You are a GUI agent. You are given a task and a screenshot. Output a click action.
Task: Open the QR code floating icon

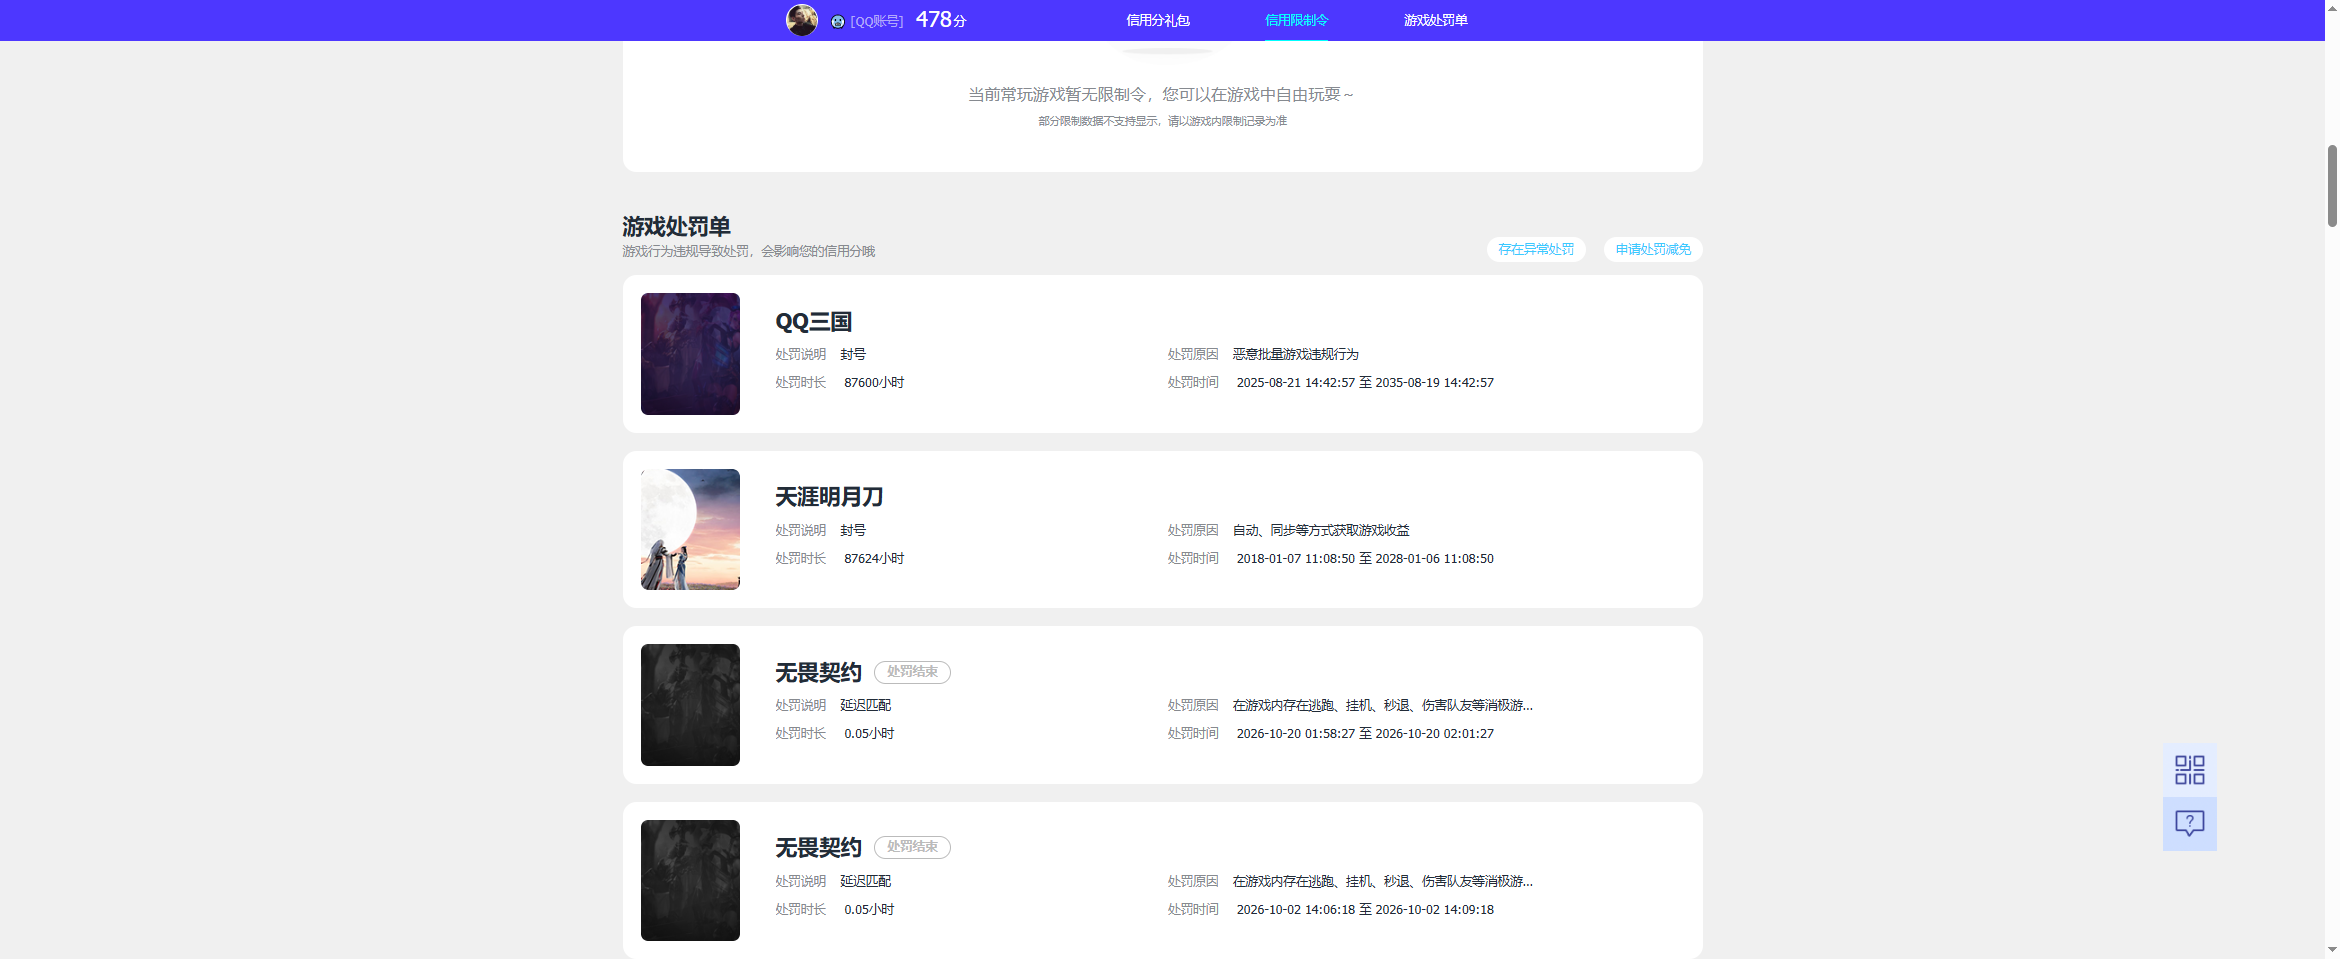tap(2189, 770)
